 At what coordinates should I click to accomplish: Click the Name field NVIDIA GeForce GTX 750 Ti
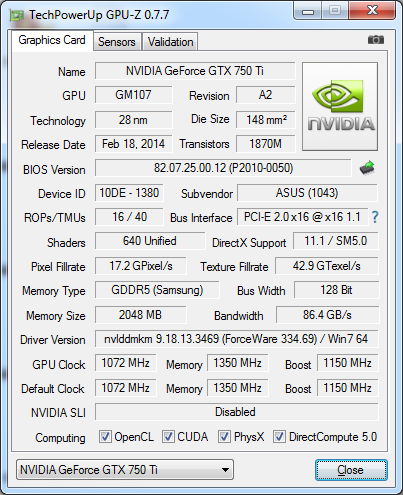[195, 71]
